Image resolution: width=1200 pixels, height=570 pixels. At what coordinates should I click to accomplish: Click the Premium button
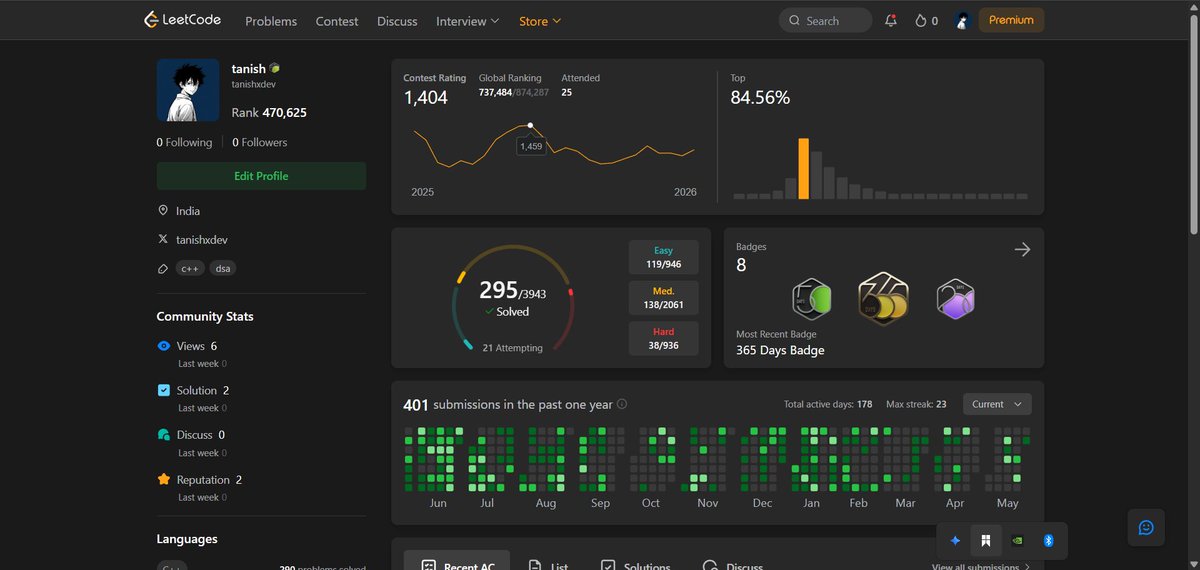point(1011,20)
